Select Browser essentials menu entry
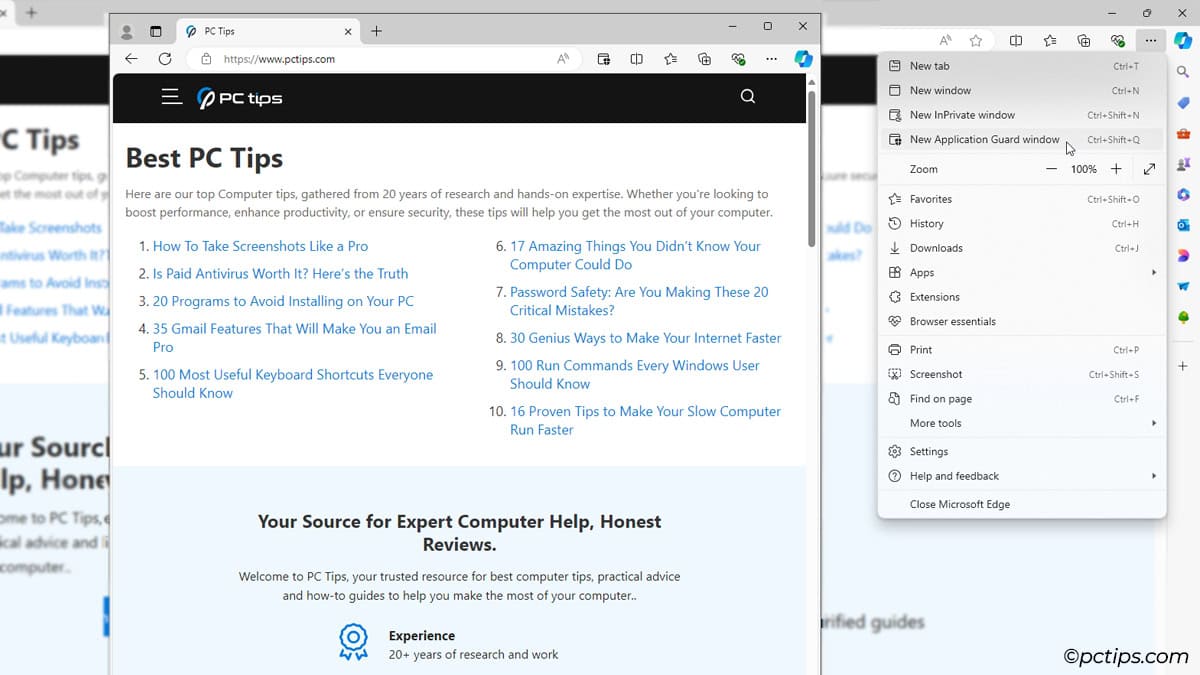Image resolution: width=1200 pixels, height=675 pixels. point(1022,322)
